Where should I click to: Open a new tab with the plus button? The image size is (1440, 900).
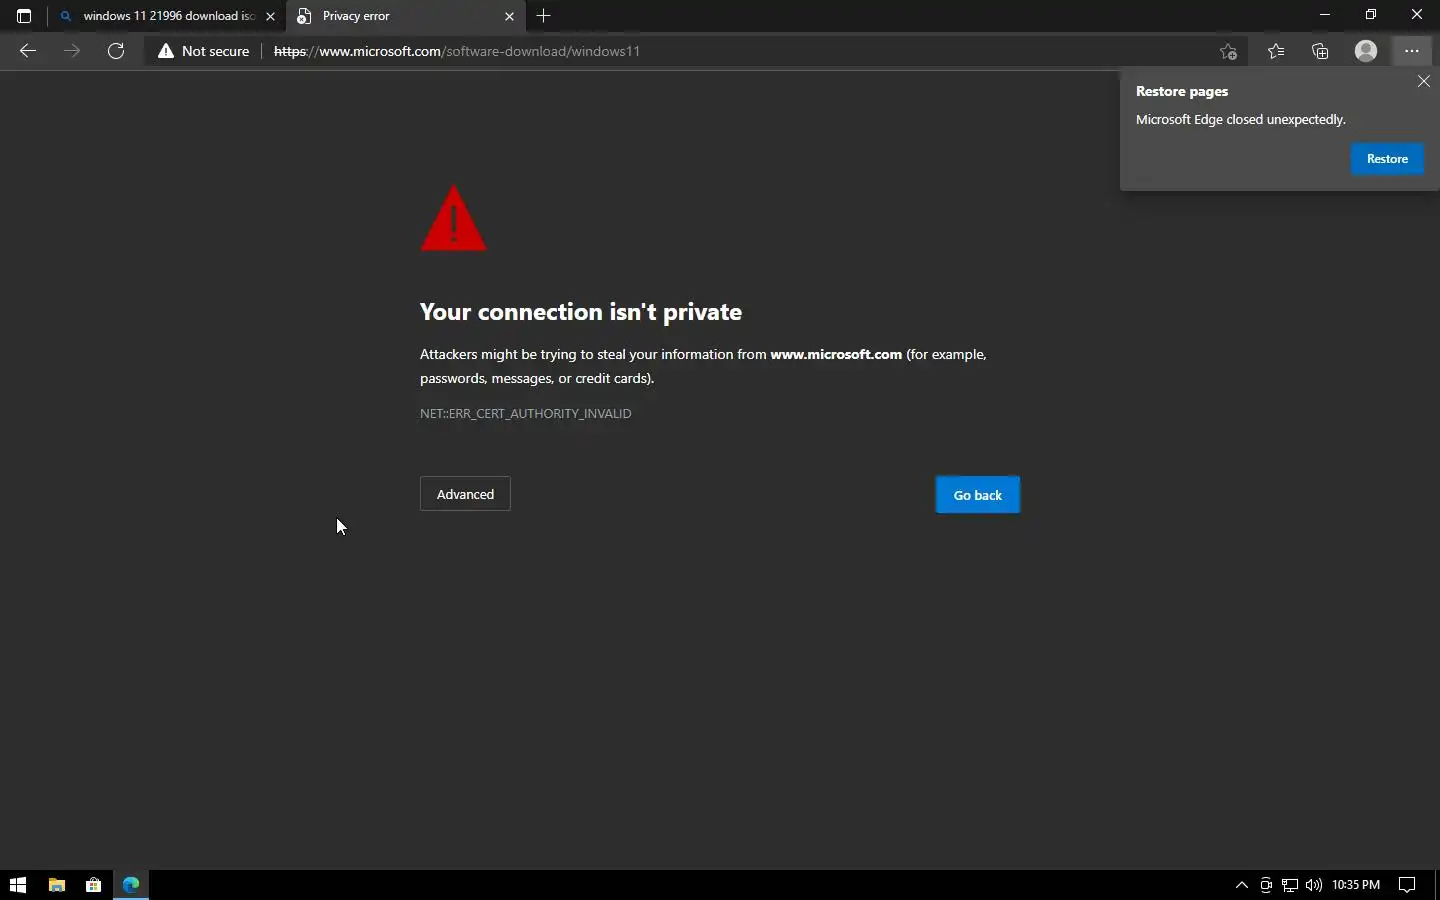[544, 16]
